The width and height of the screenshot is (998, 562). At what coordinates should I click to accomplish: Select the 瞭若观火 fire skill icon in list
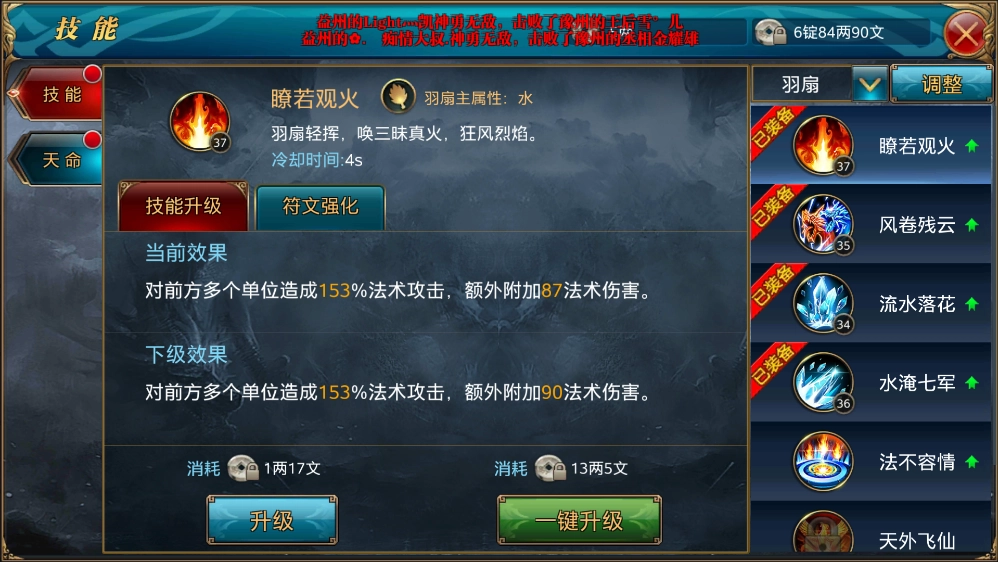click(823, 145)
